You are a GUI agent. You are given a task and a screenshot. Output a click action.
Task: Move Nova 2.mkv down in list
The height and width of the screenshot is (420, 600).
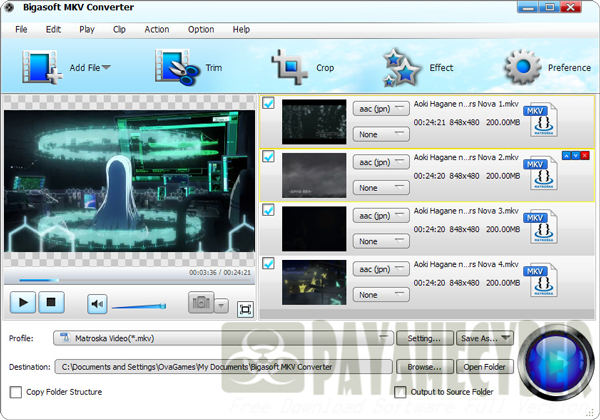click(x=576, y=156)
